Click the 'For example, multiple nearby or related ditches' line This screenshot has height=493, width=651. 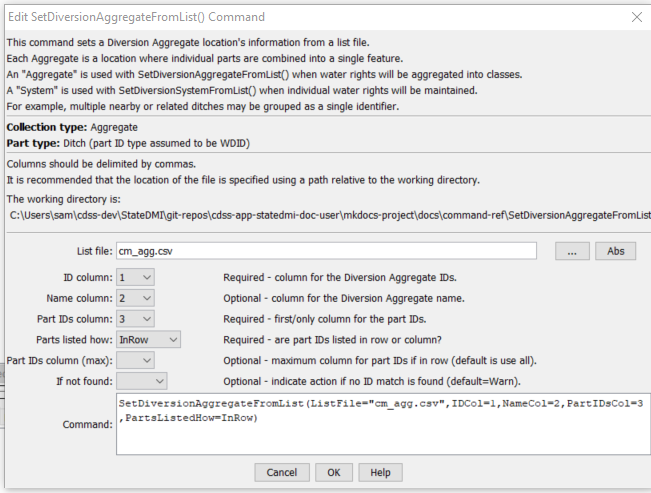(x=203, y=106)
